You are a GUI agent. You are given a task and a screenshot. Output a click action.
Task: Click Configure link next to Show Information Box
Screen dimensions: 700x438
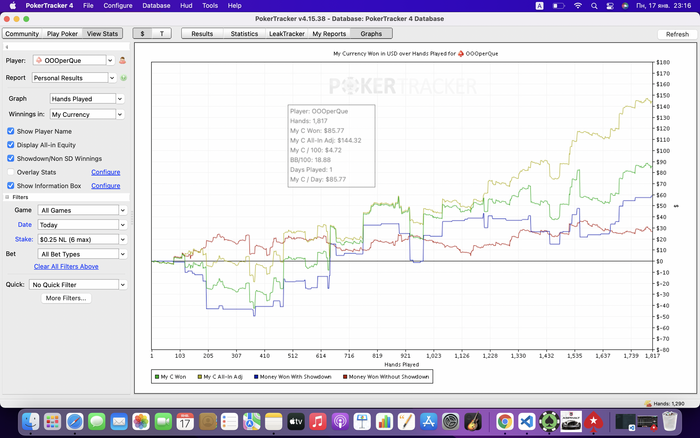[x=106, y=185]
